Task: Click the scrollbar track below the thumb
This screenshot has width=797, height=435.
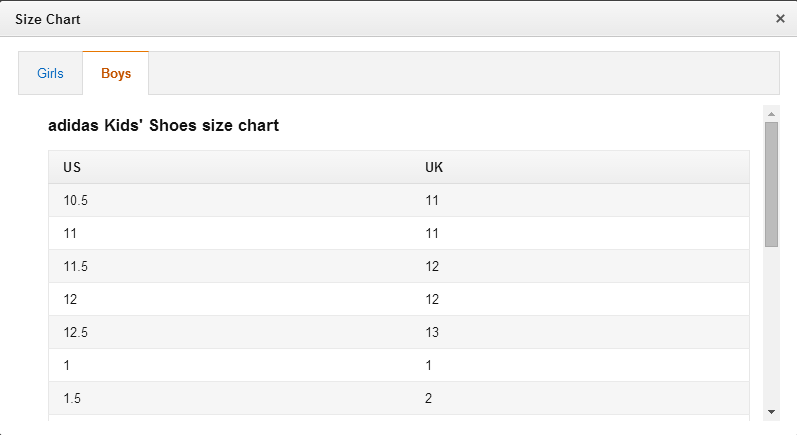Action: (772, 325)
